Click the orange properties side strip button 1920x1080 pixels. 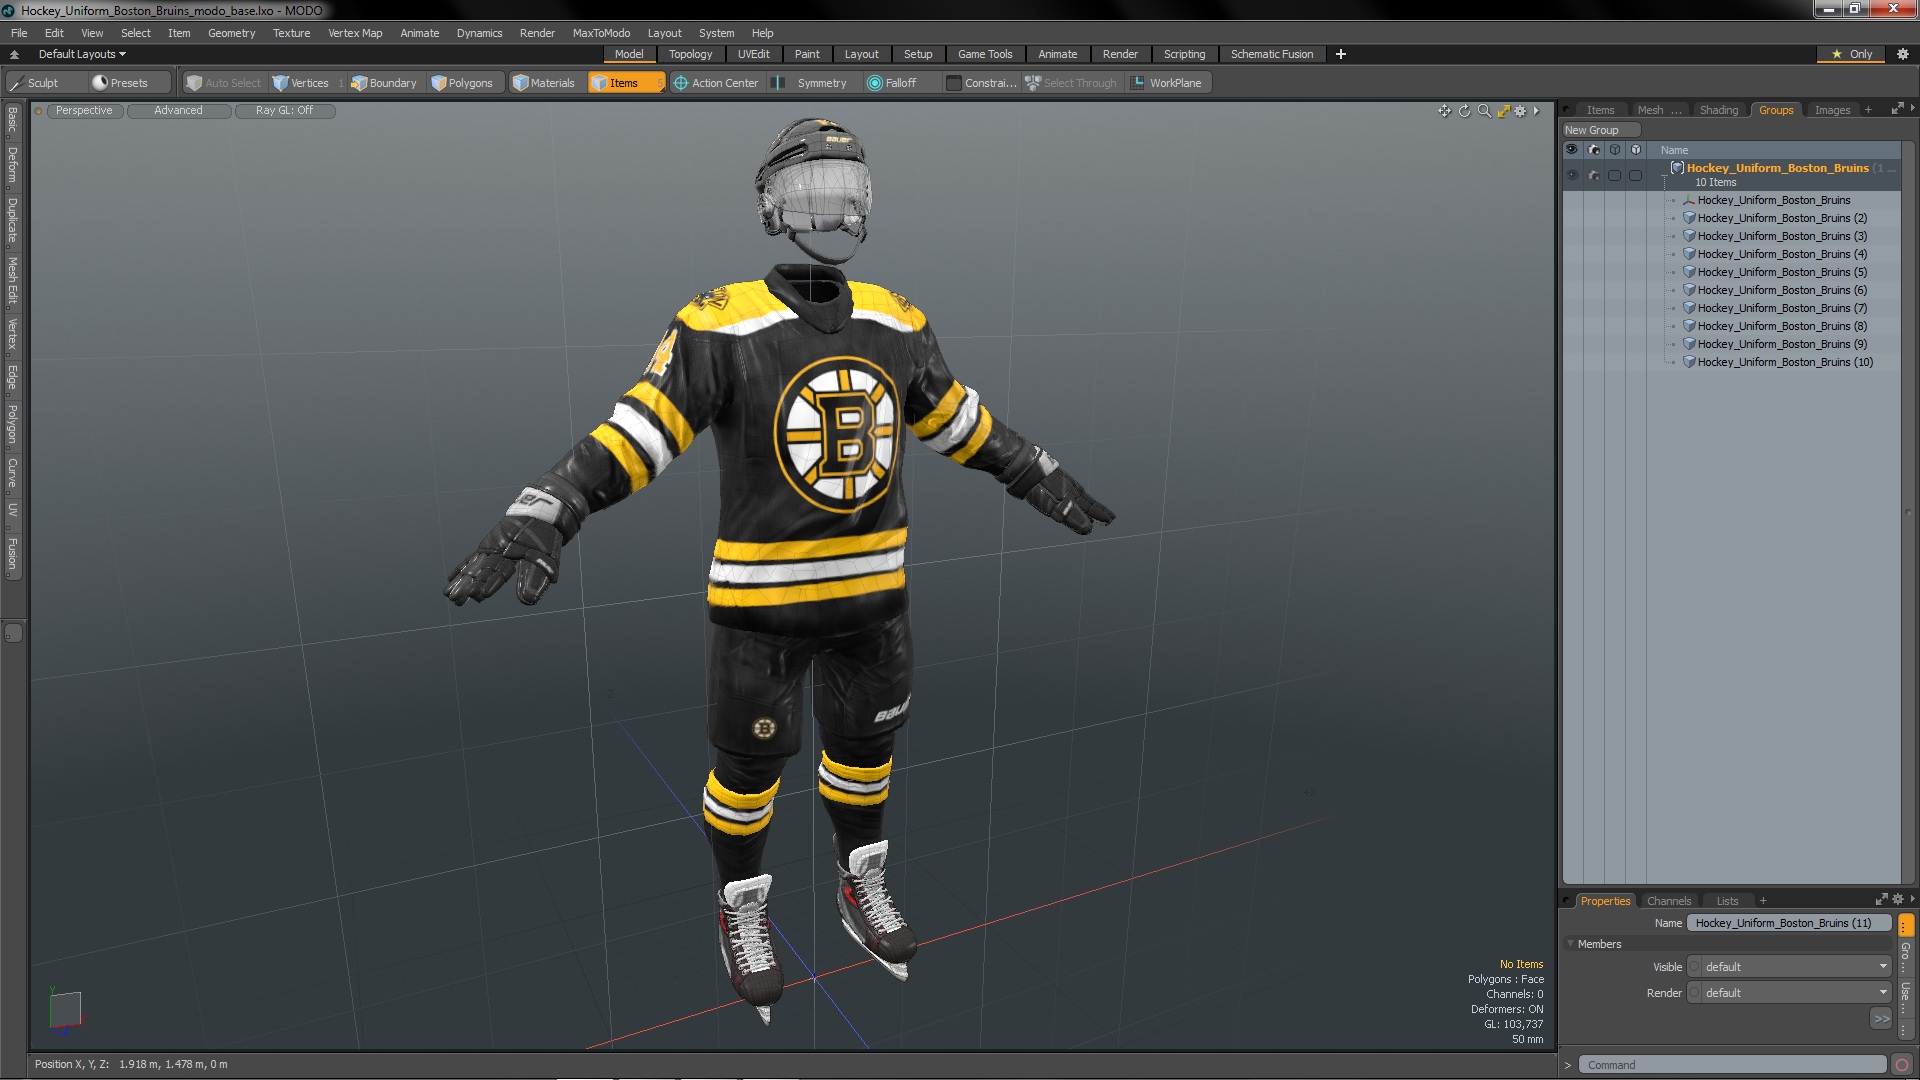click(1906, 924)
